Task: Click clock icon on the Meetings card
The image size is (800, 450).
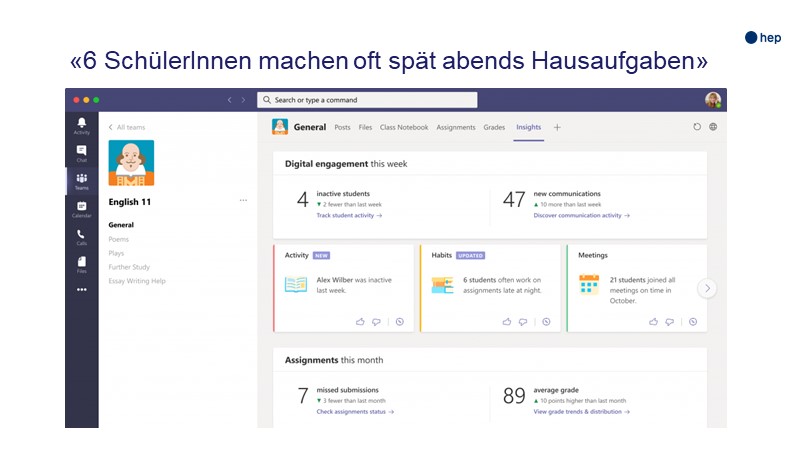Action: point(693,322)
